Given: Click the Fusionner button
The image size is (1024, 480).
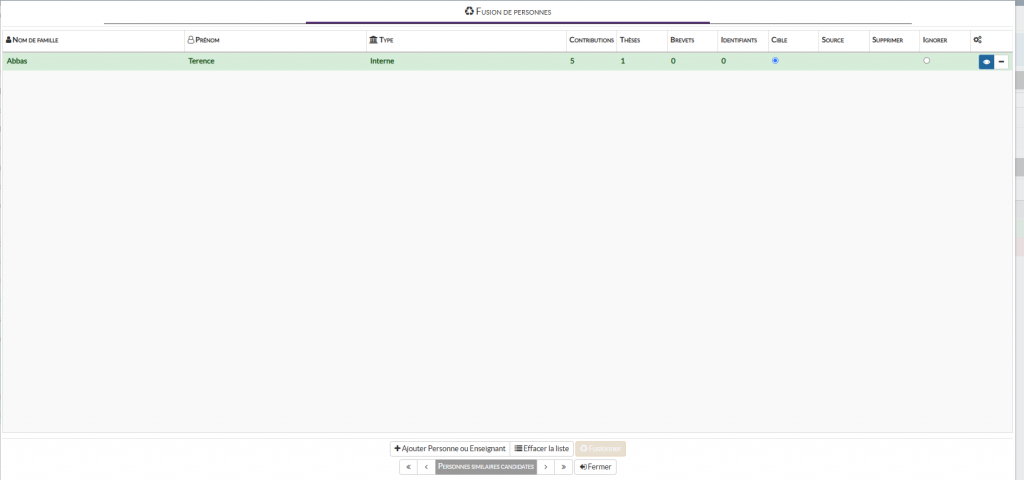Looking at the screenshot, I should pyautogui.click(x=600, y=449).
